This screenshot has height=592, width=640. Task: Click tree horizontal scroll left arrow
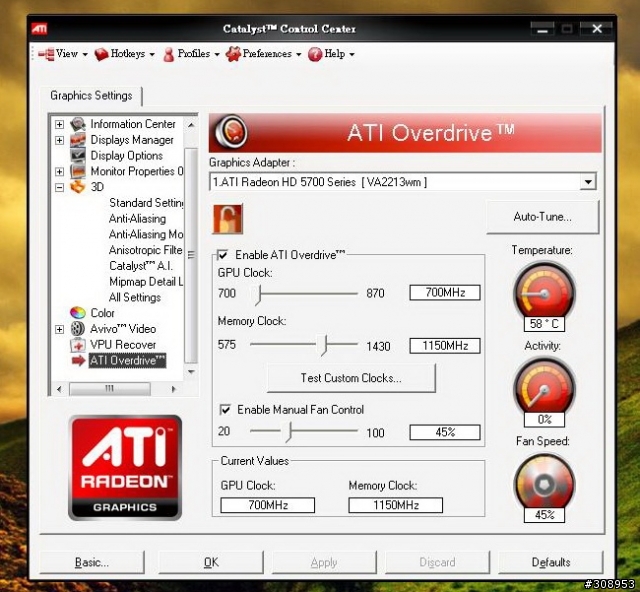click(x=60, y=389)
